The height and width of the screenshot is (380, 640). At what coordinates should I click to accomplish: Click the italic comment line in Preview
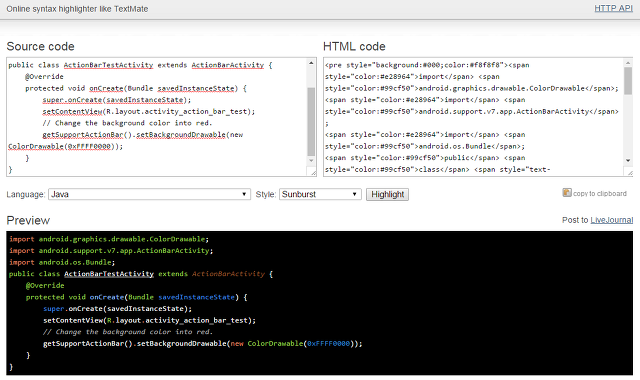[128, 332]
